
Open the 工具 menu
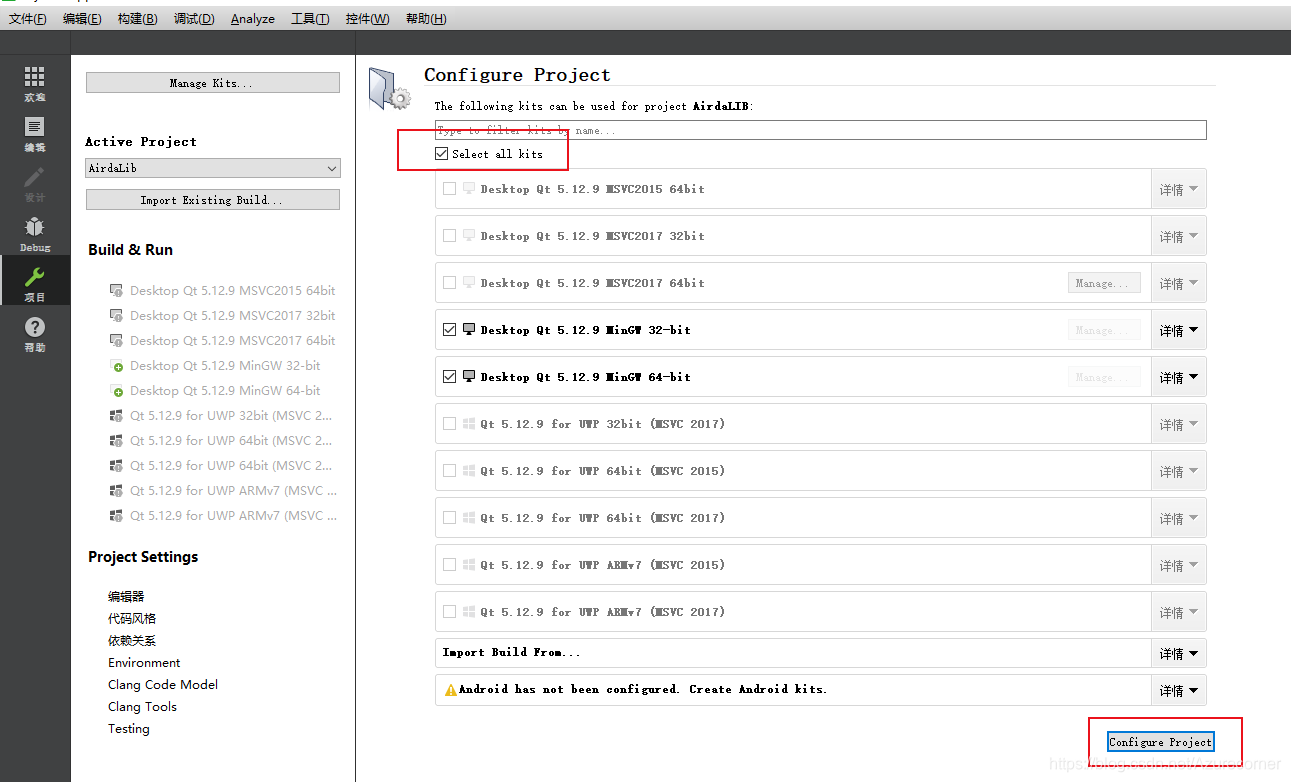click(310, 18)
